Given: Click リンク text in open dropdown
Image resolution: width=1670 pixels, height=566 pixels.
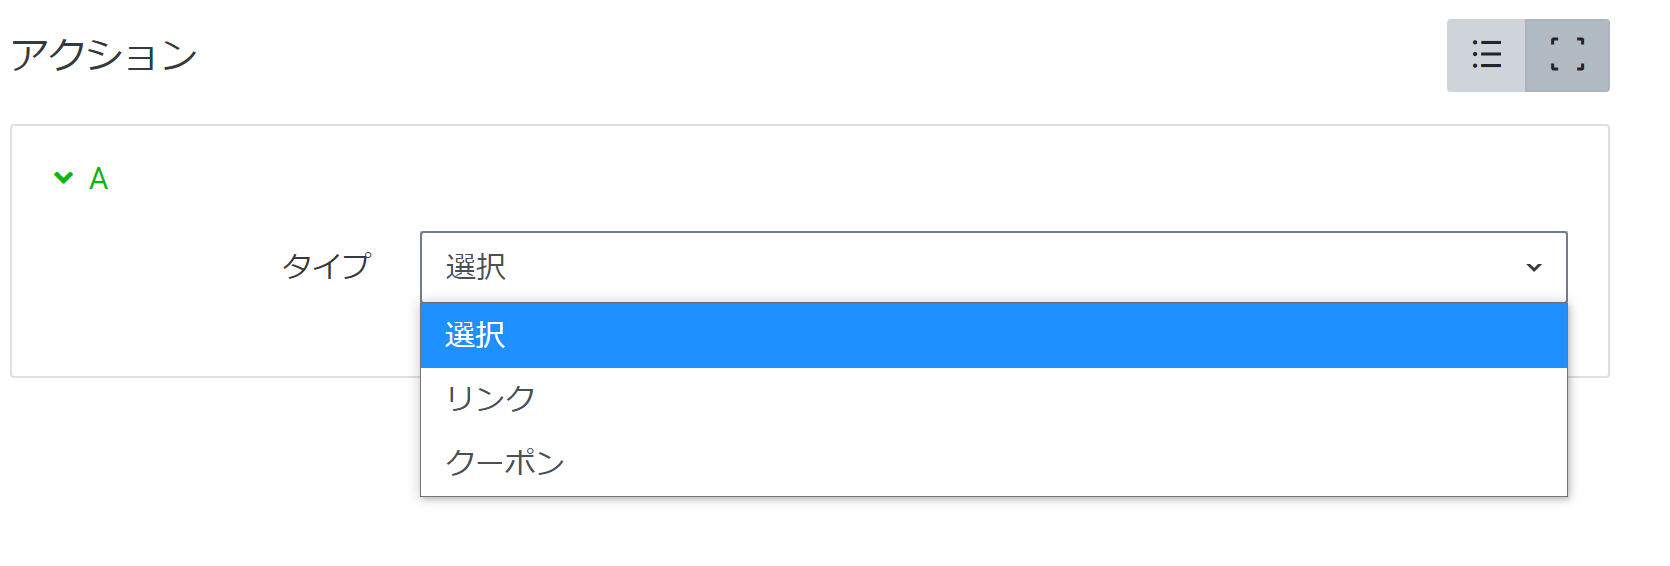Looking at the screenshot, I should pyautogui.click(x=491, y=399).
